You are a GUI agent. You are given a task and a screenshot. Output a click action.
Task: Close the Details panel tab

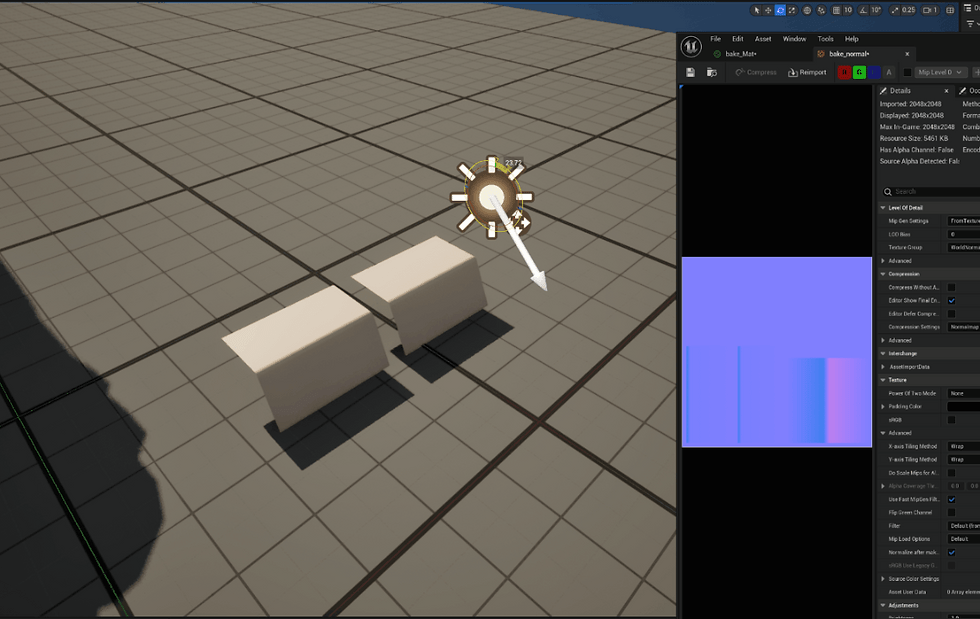946,91
